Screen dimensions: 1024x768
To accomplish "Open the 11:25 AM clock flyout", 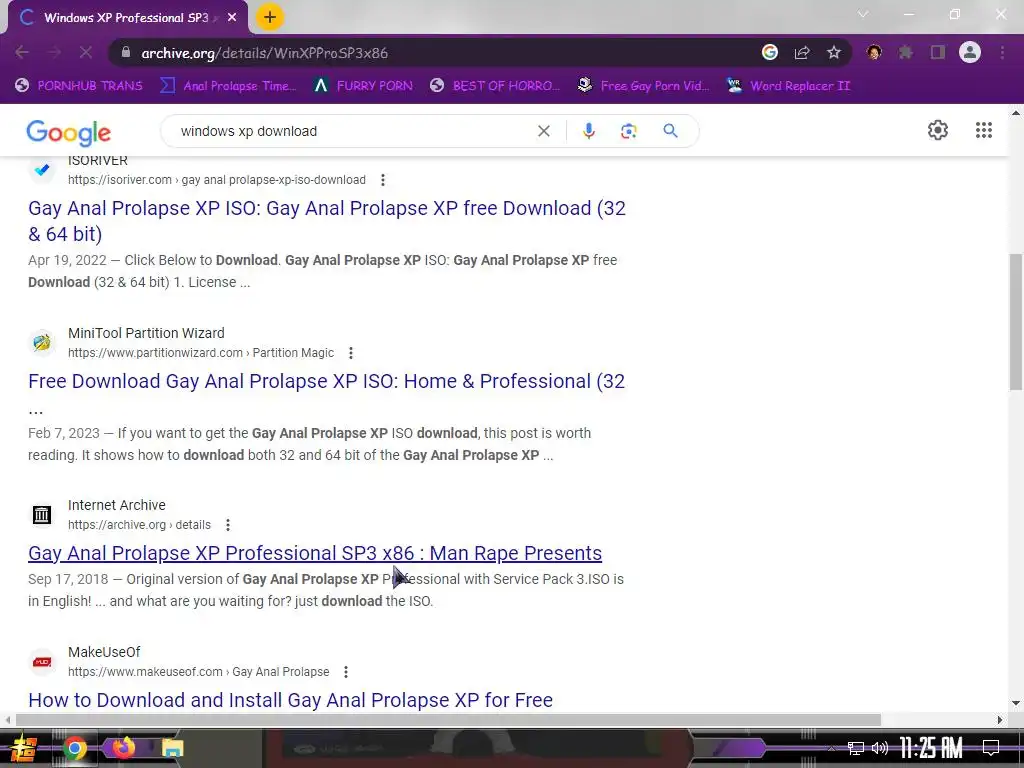I will click(x=931, y=748).
